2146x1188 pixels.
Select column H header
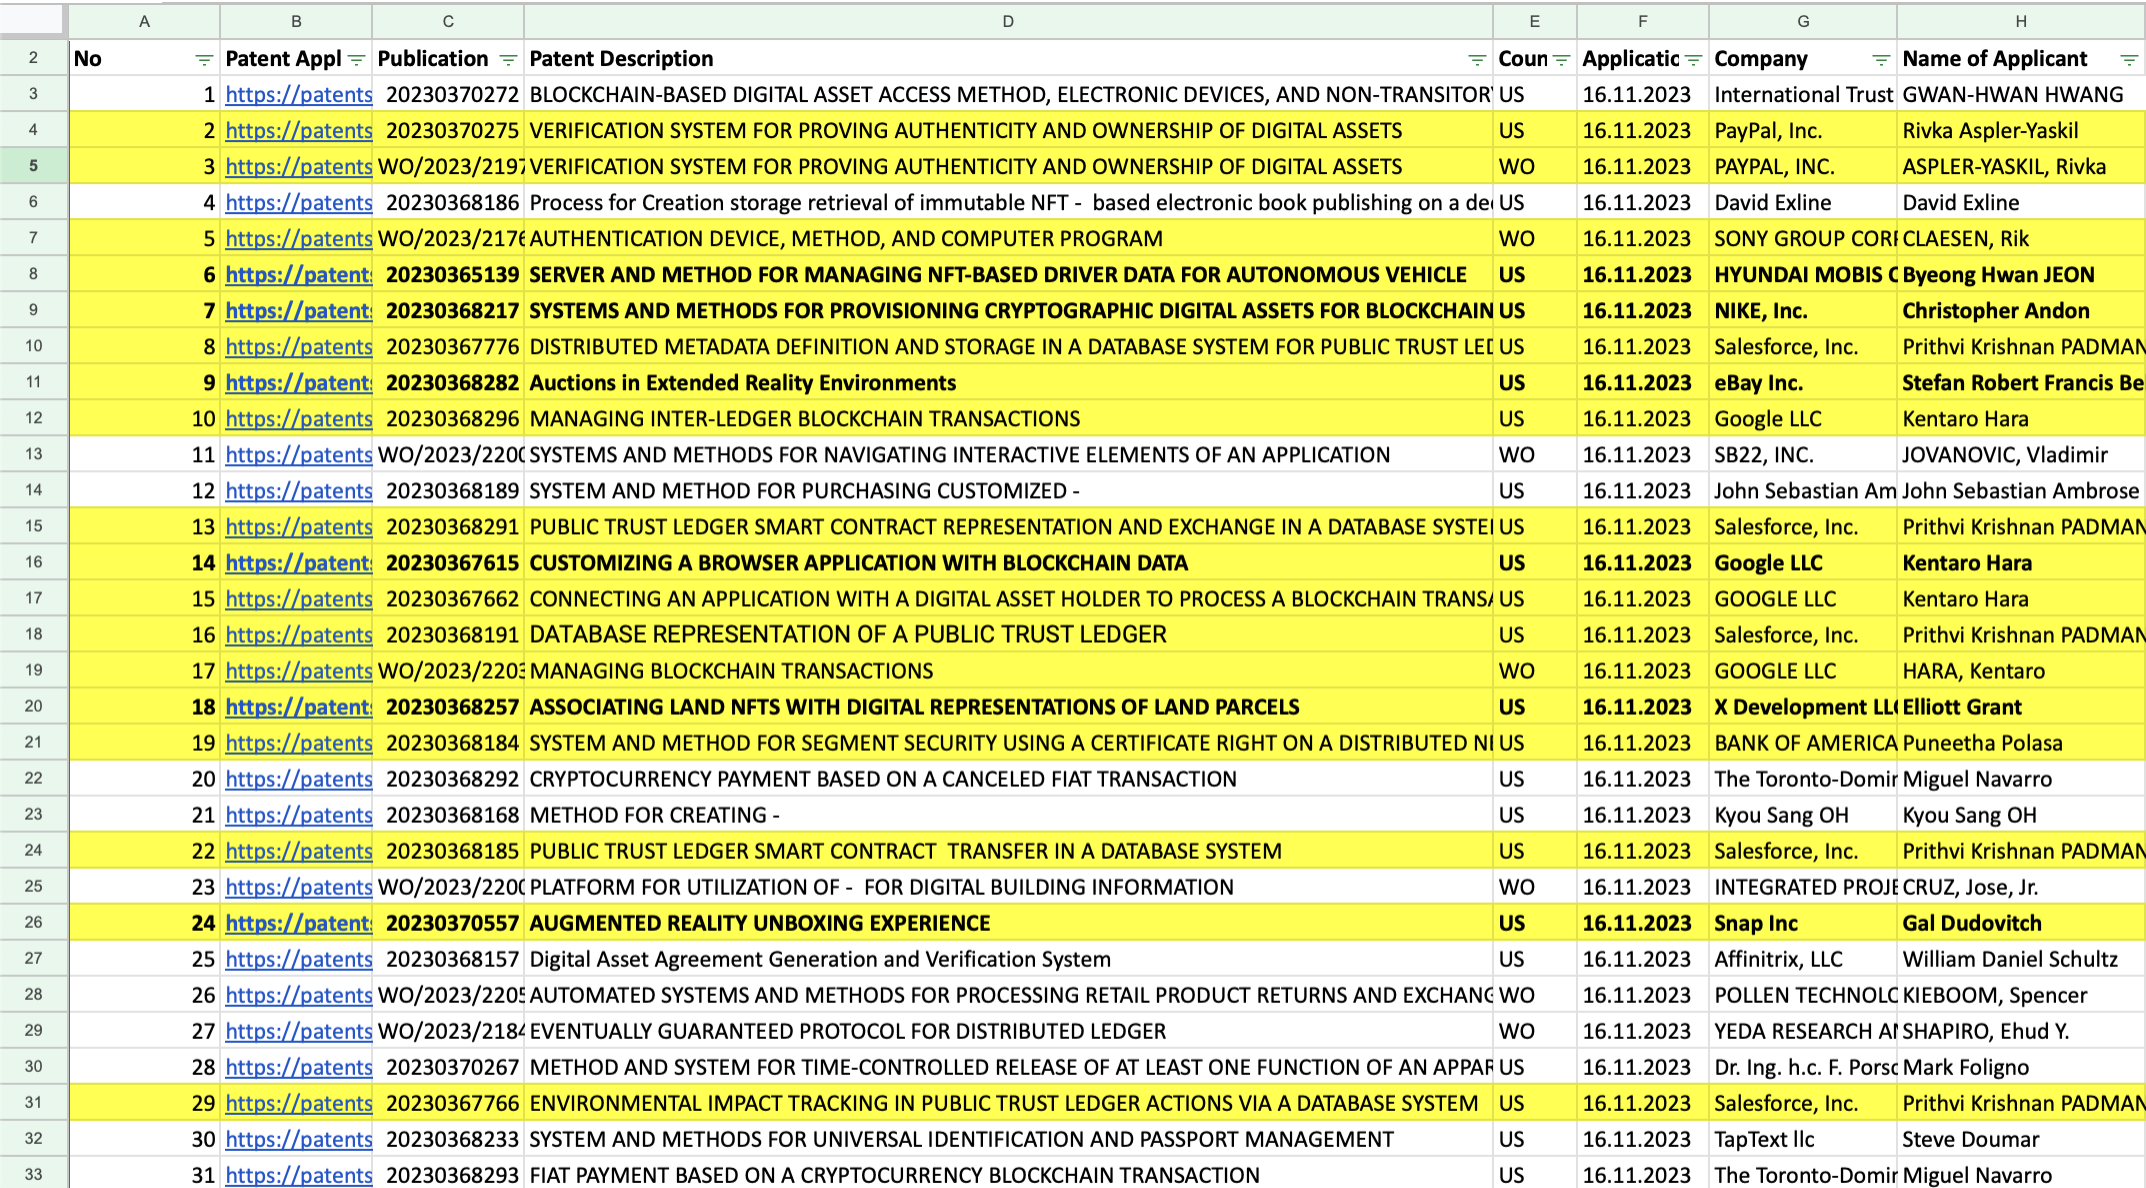2020,21
